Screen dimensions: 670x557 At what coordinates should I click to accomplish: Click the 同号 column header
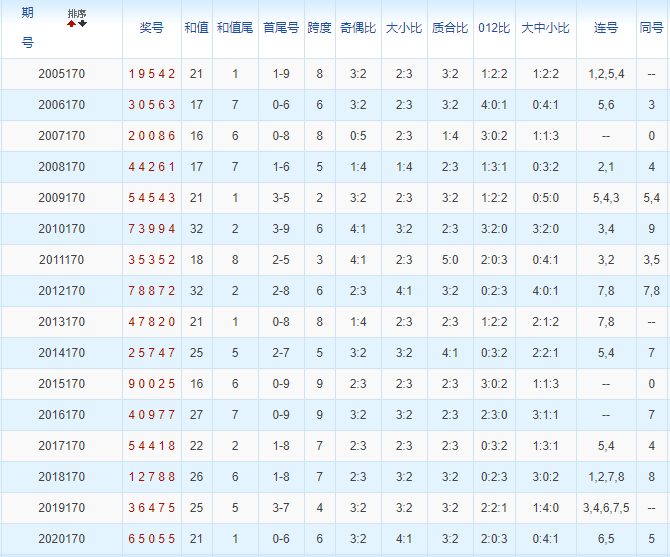click(x=652, y=28)
